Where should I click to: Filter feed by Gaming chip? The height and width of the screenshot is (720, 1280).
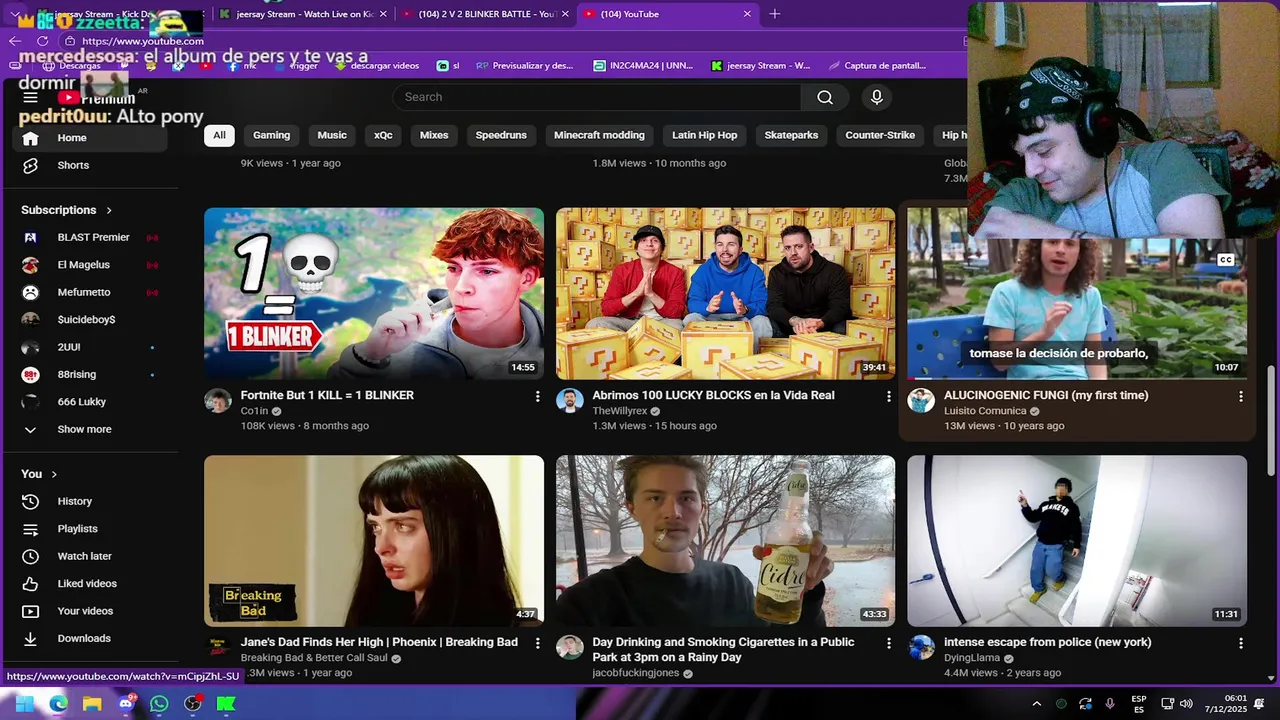tap(271, 135)
